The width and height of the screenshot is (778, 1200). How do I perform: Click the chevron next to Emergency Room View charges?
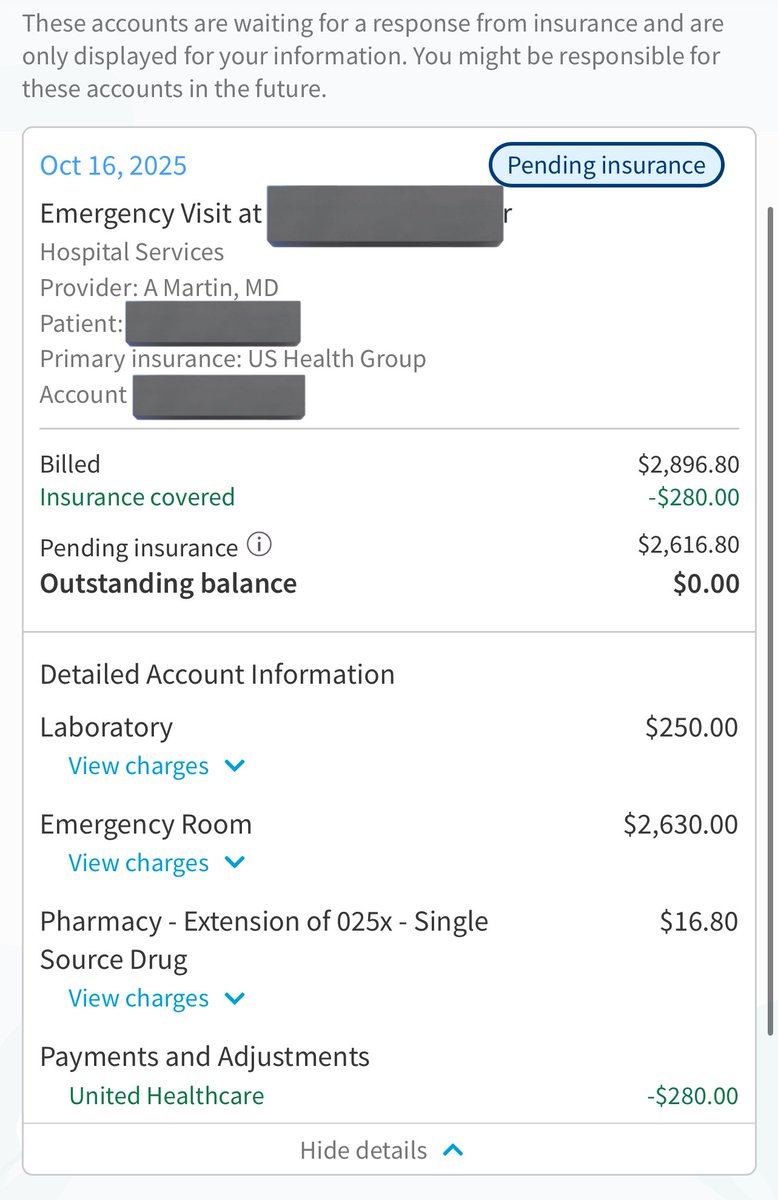point(235,863)
